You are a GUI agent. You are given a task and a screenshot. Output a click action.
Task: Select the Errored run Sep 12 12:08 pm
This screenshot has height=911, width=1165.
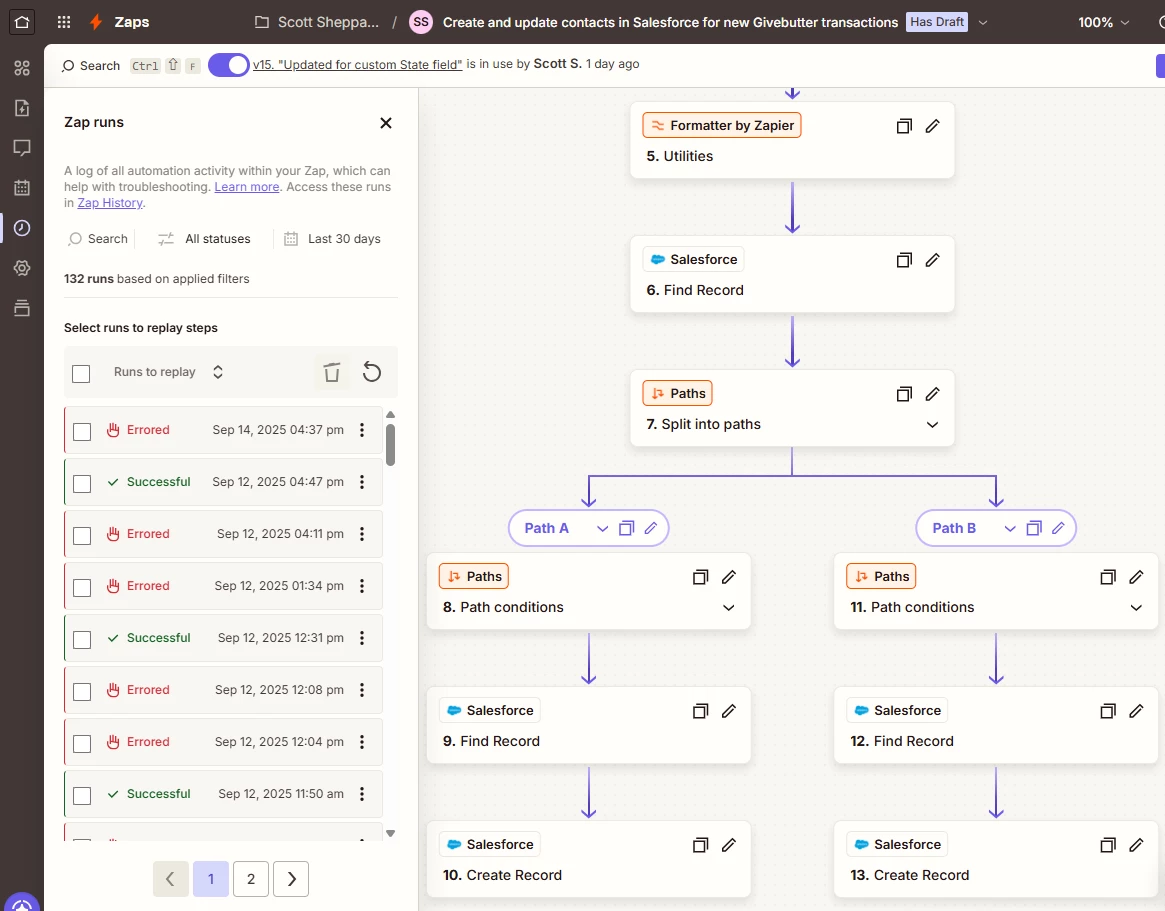point(82,692)
